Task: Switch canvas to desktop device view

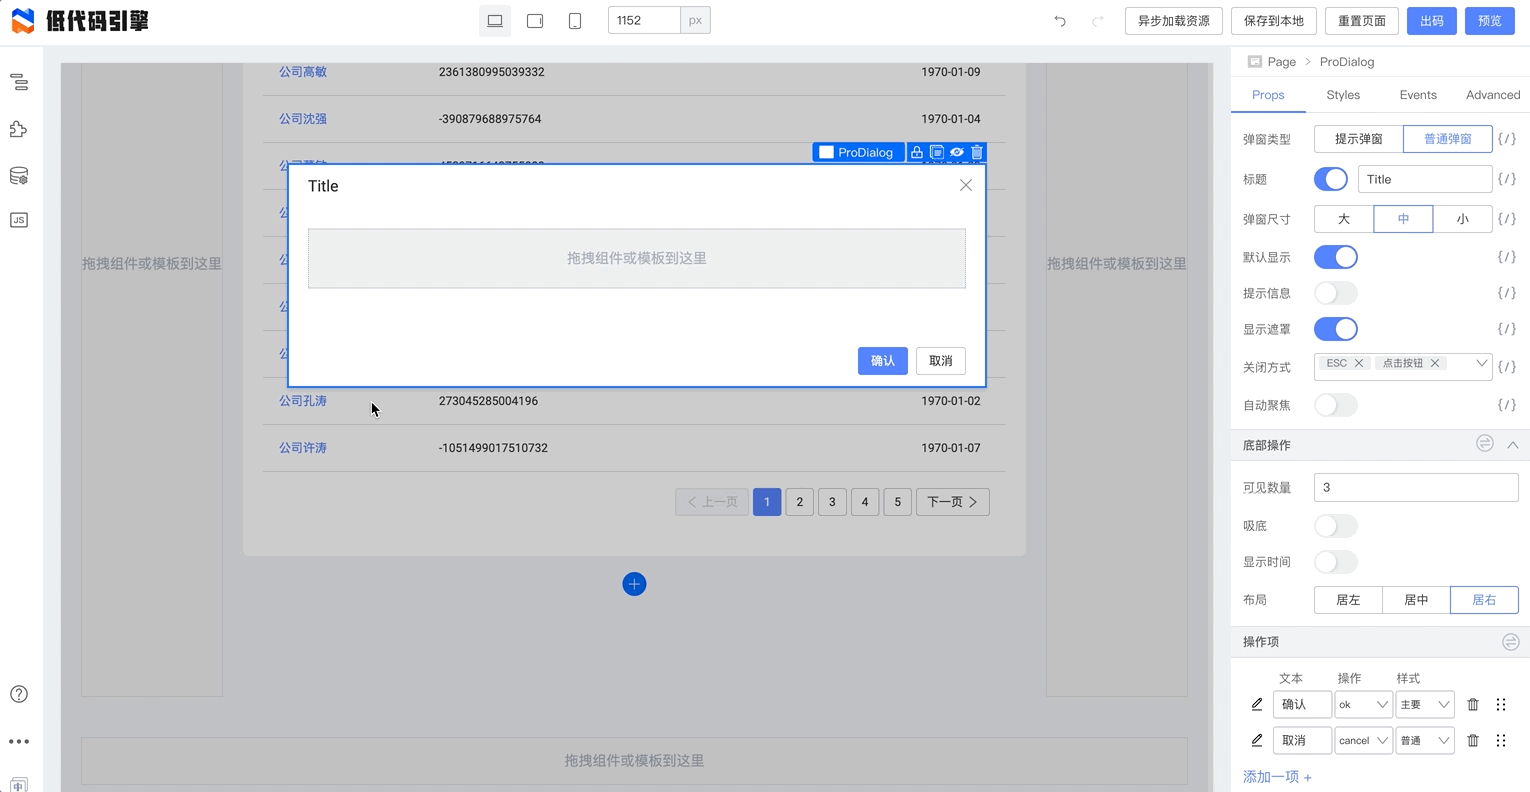Action: (x=495, y=21)
